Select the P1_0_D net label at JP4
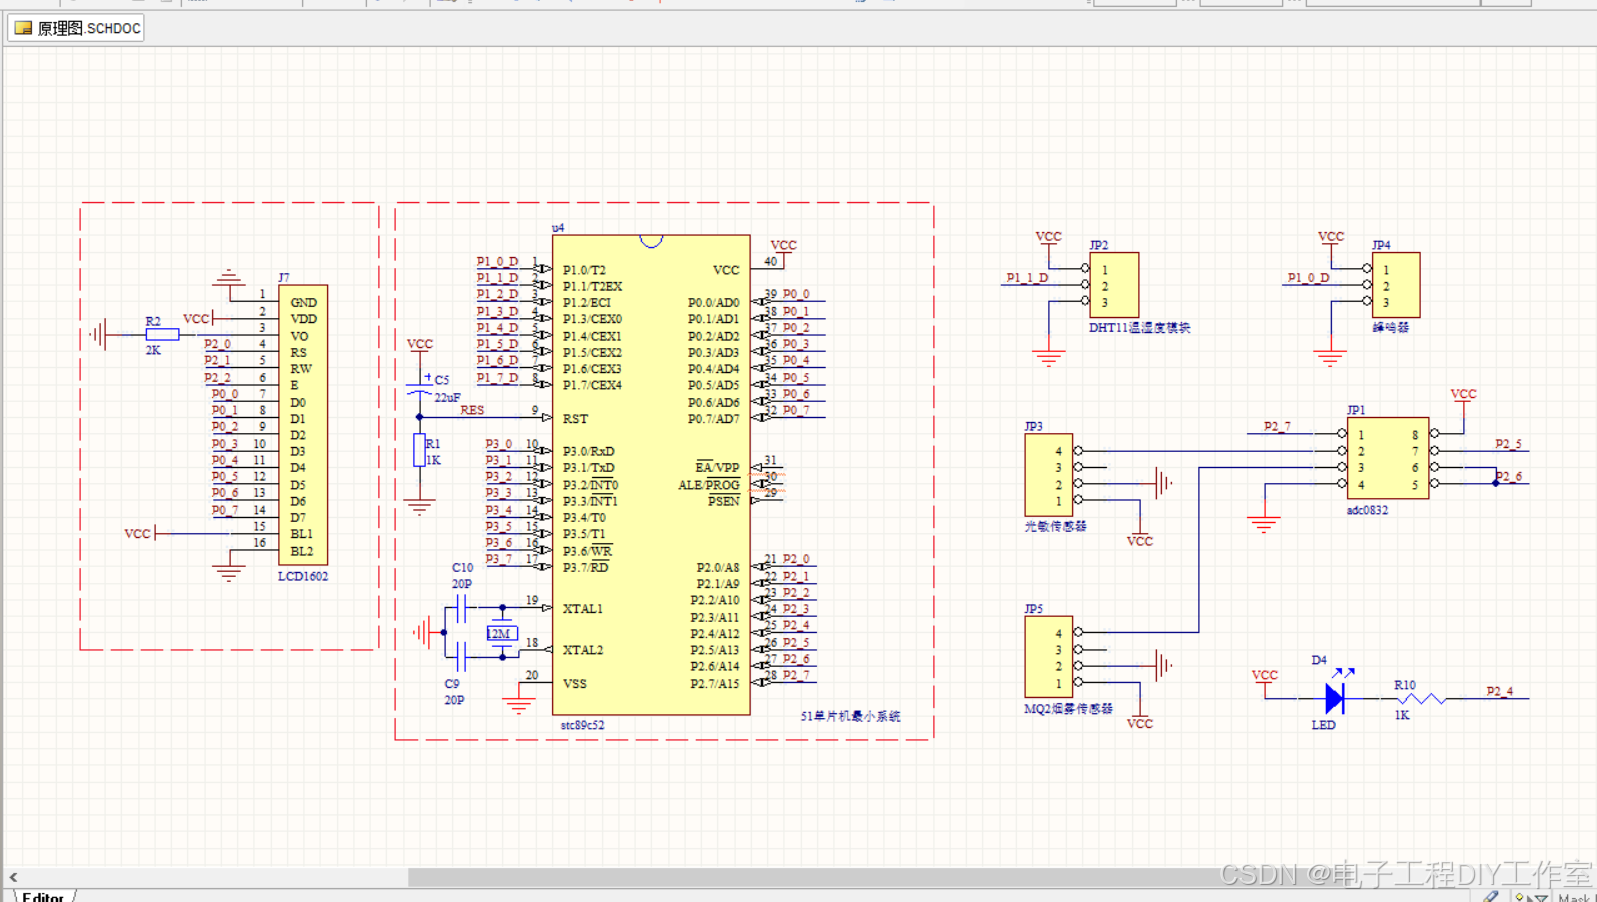Image resolution: width=1597 pixels, height=902 pixels. click(1308, 278)
